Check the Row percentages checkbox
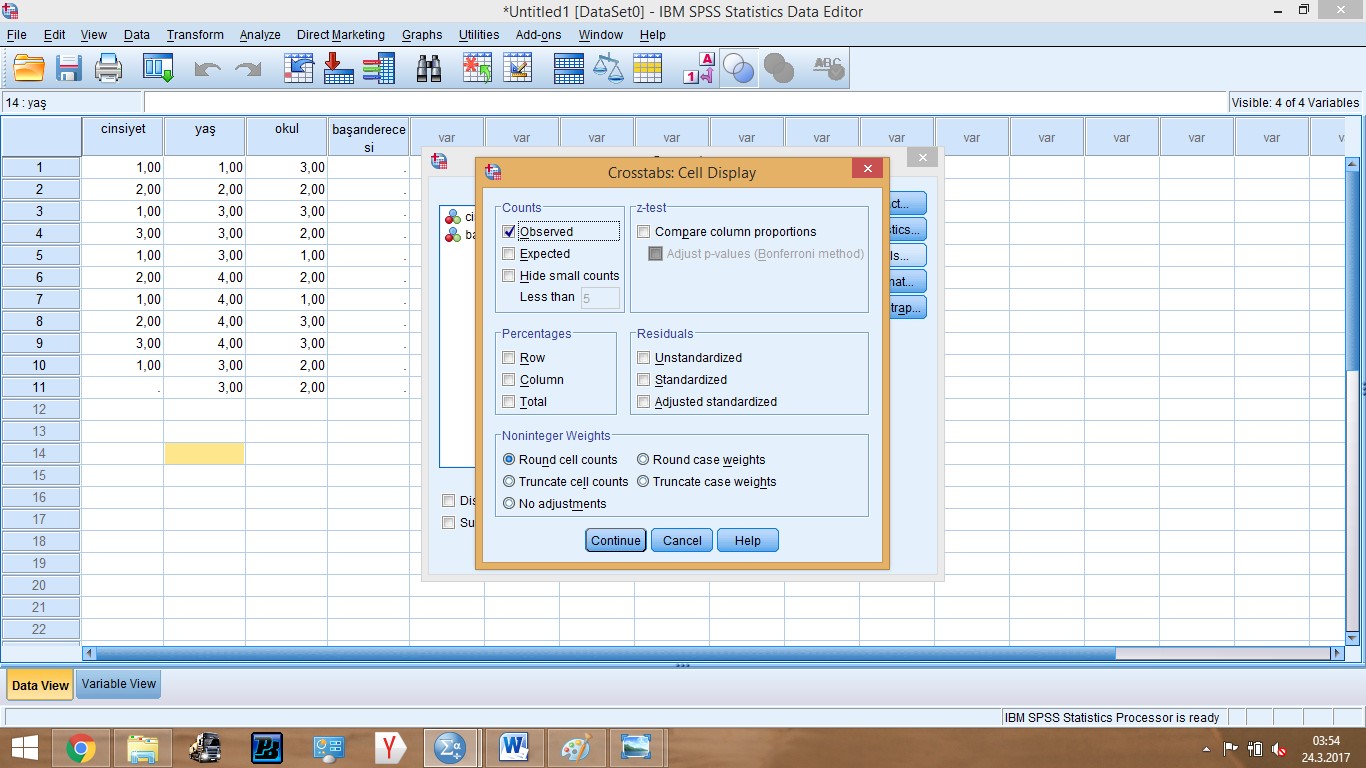The image size is (1366, 768). point(509,357)
